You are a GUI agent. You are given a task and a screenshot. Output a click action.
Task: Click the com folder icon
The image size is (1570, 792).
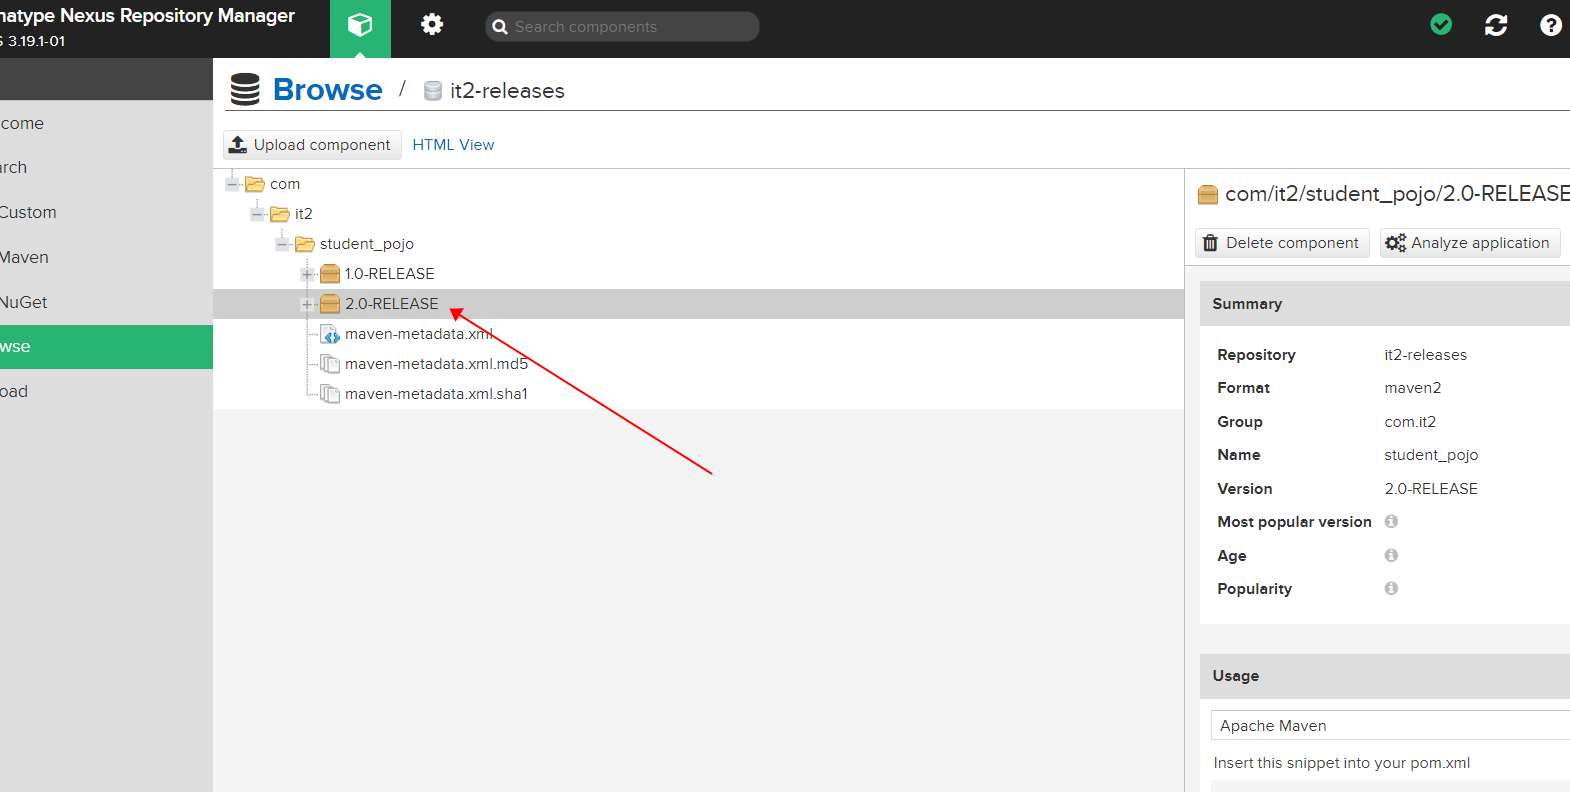(x=255, y=184)
